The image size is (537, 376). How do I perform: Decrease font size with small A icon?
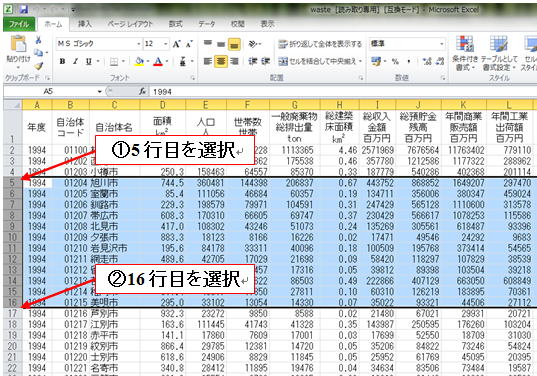click(x=189, y=44)
